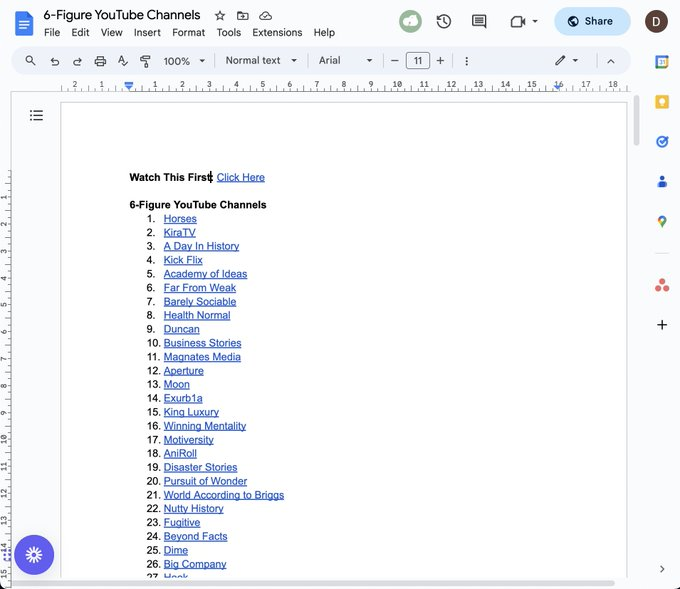Click the right indent marker on ruler
Image resolution: width=680 pixels, height=589 pixels.
click(x=558, y=87)
